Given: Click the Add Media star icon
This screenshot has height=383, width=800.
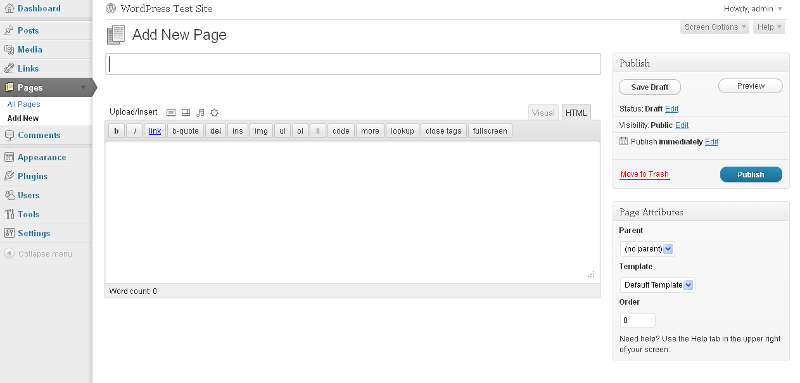Looking at the screenshot, I should click(215, 112).
